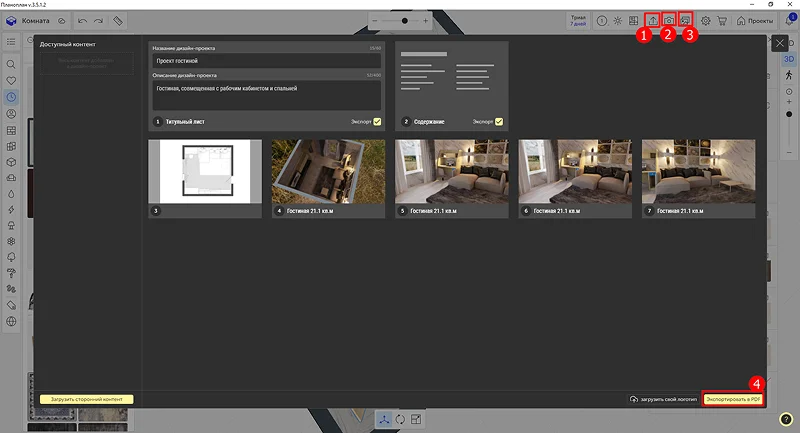Image resolution: width=800 pixels, height=433 pixels.
Task: Click the search magnifier in left sidebar
Action: point(11,64)
